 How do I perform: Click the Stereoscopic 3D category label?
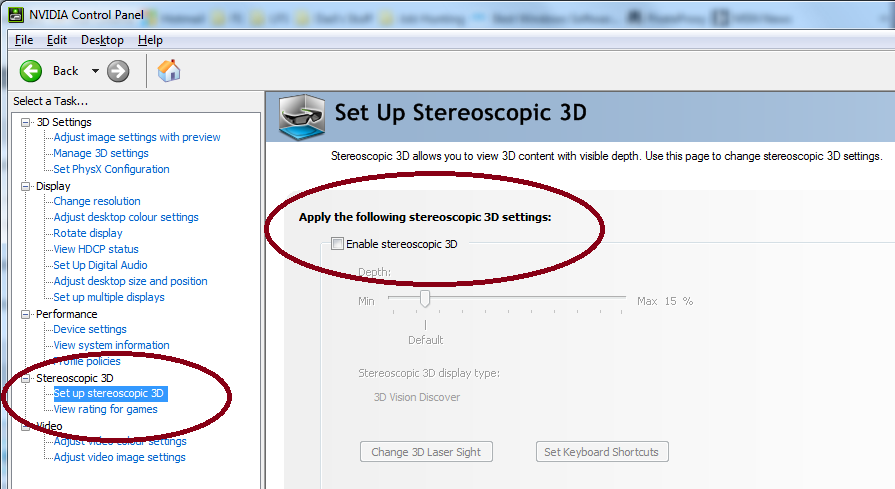click(x=75, y=378)
